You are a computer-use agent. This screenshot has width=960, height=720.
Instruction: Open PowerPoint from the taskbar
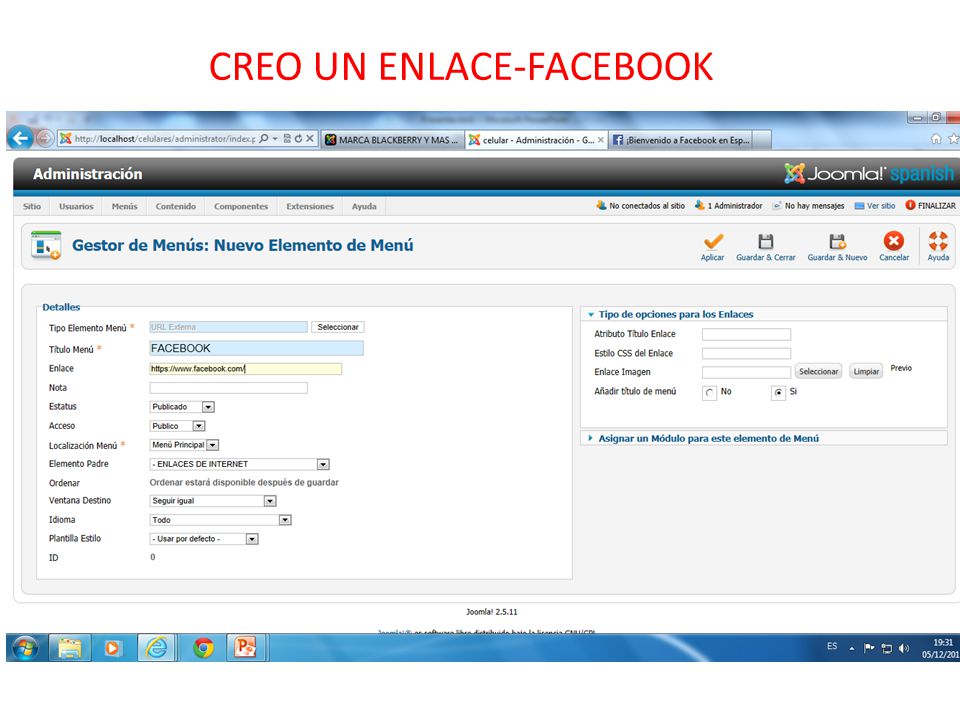pyautogui.click(x=246, y=647)
